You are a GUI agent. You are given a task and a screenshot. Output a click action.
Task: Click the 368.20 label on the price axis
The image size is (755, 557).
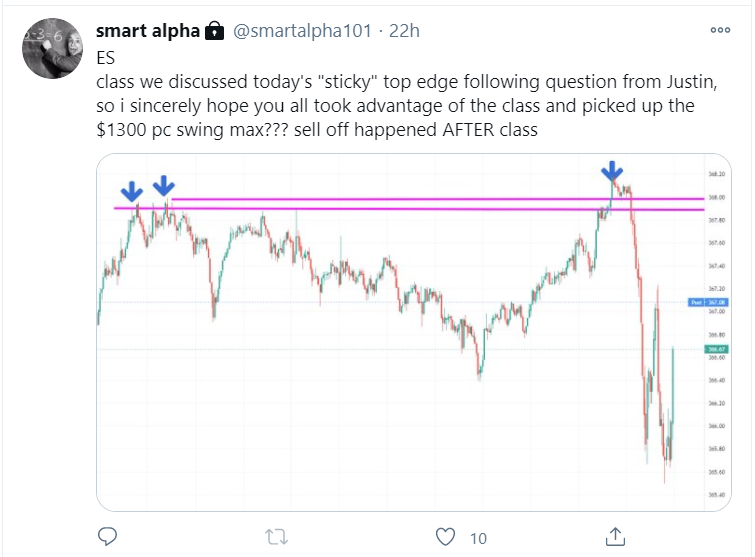pos(718,175)
